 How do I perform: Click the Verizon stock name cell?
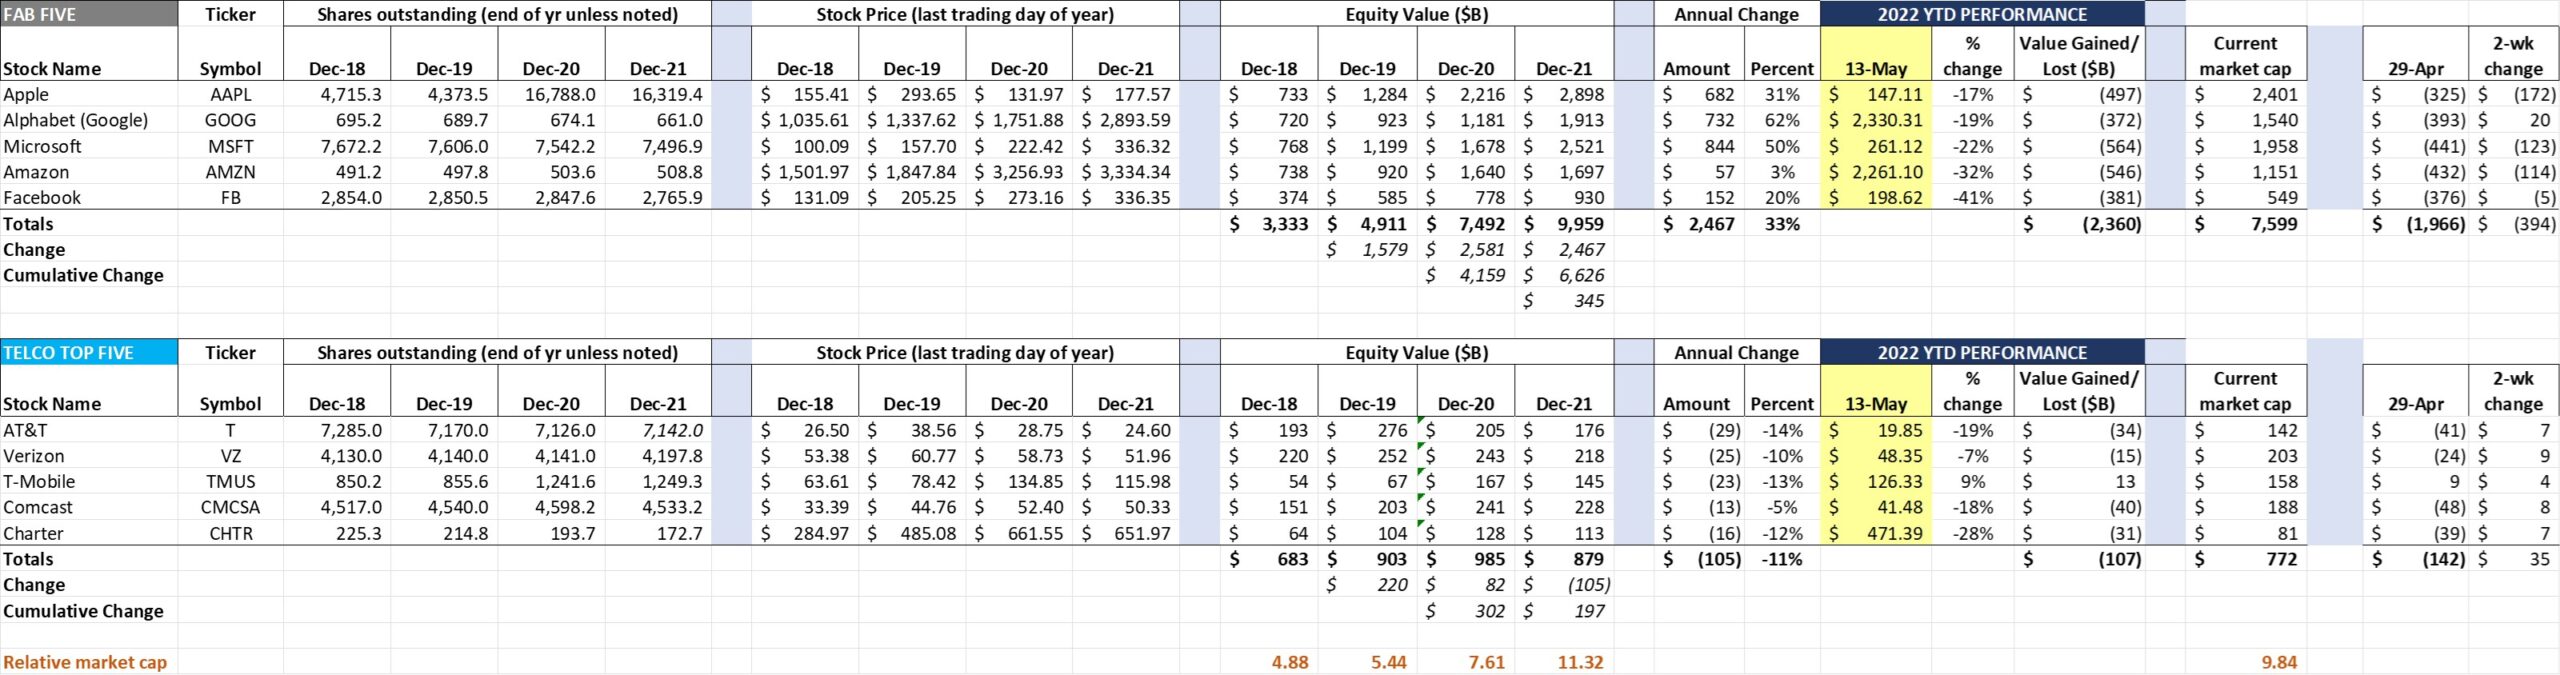(x=89, y=456)
